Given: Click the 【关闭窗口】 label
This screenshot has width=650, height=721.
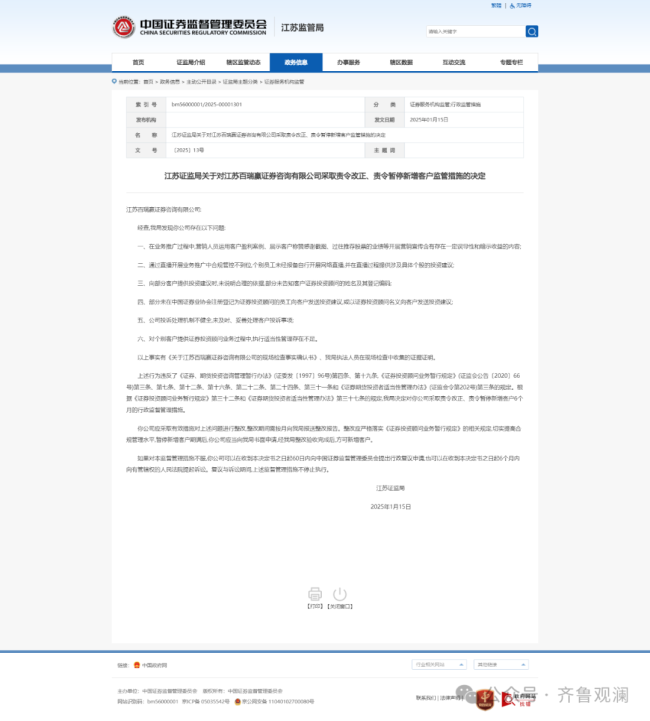Looking at the screenshot, I should [x=340, y=607].
